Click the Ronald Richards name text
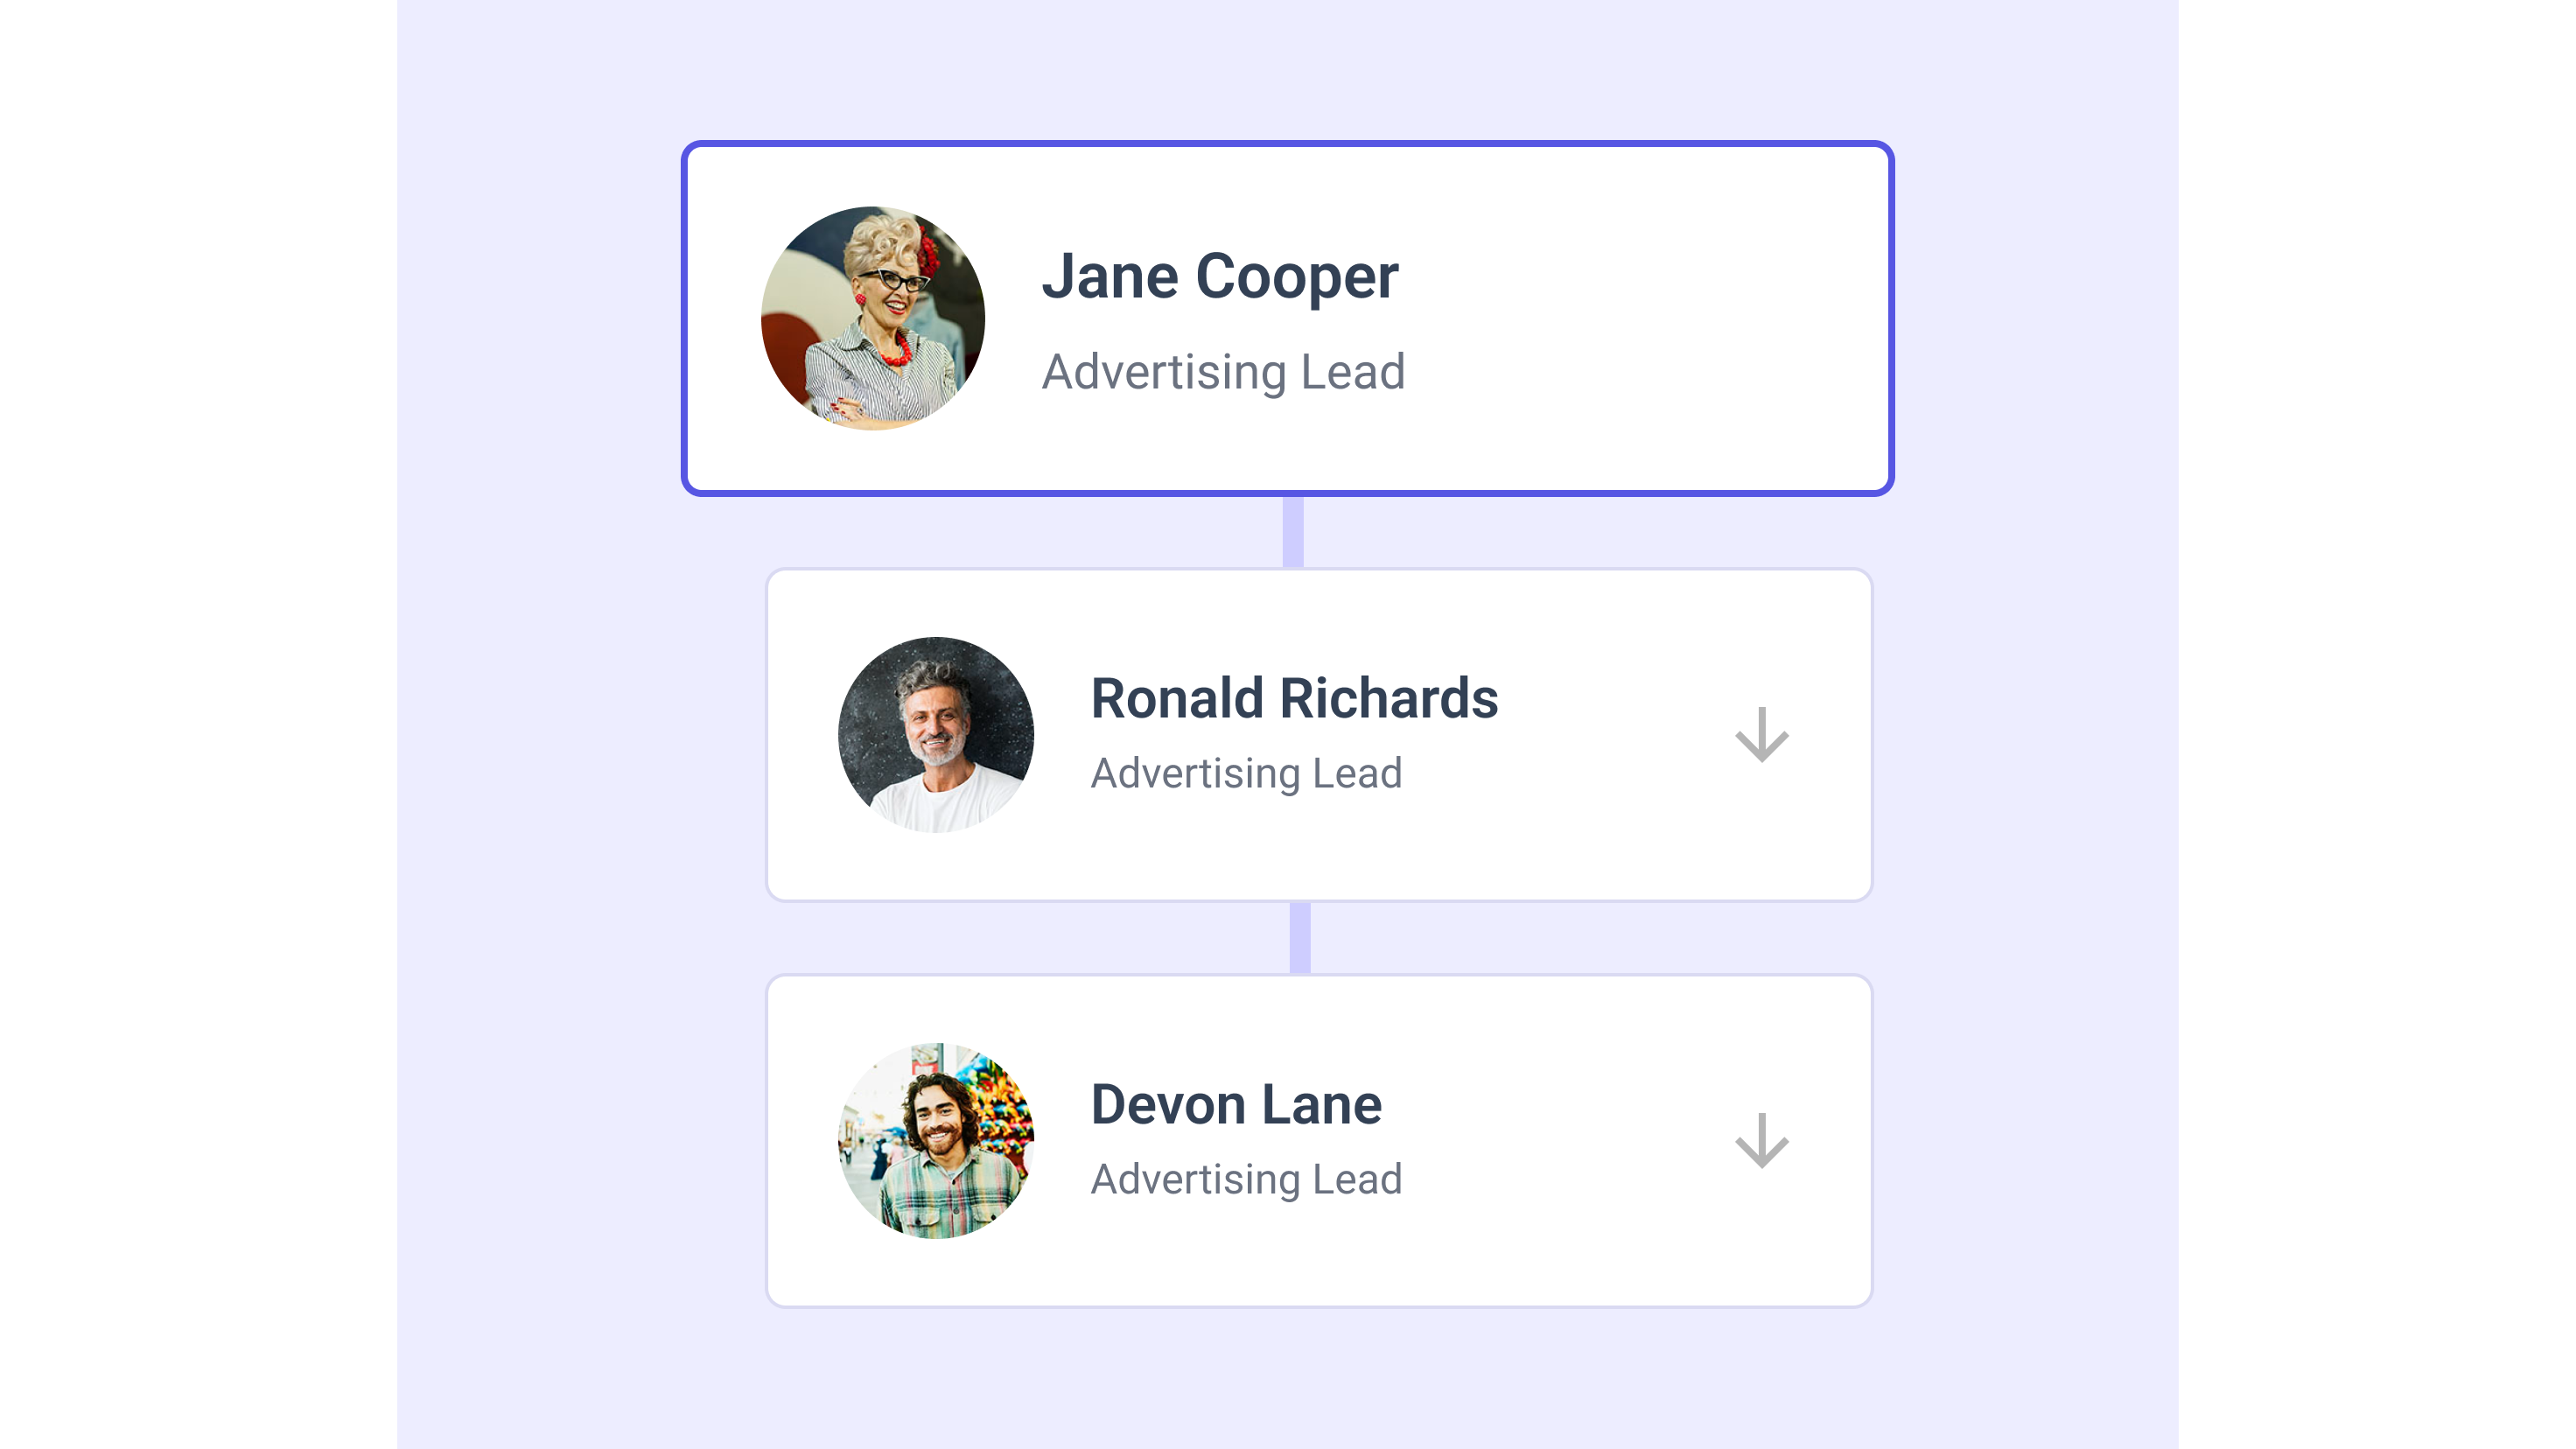Image resolution: width=2576 pixels, height=1449 pixels. (1294, 698)
